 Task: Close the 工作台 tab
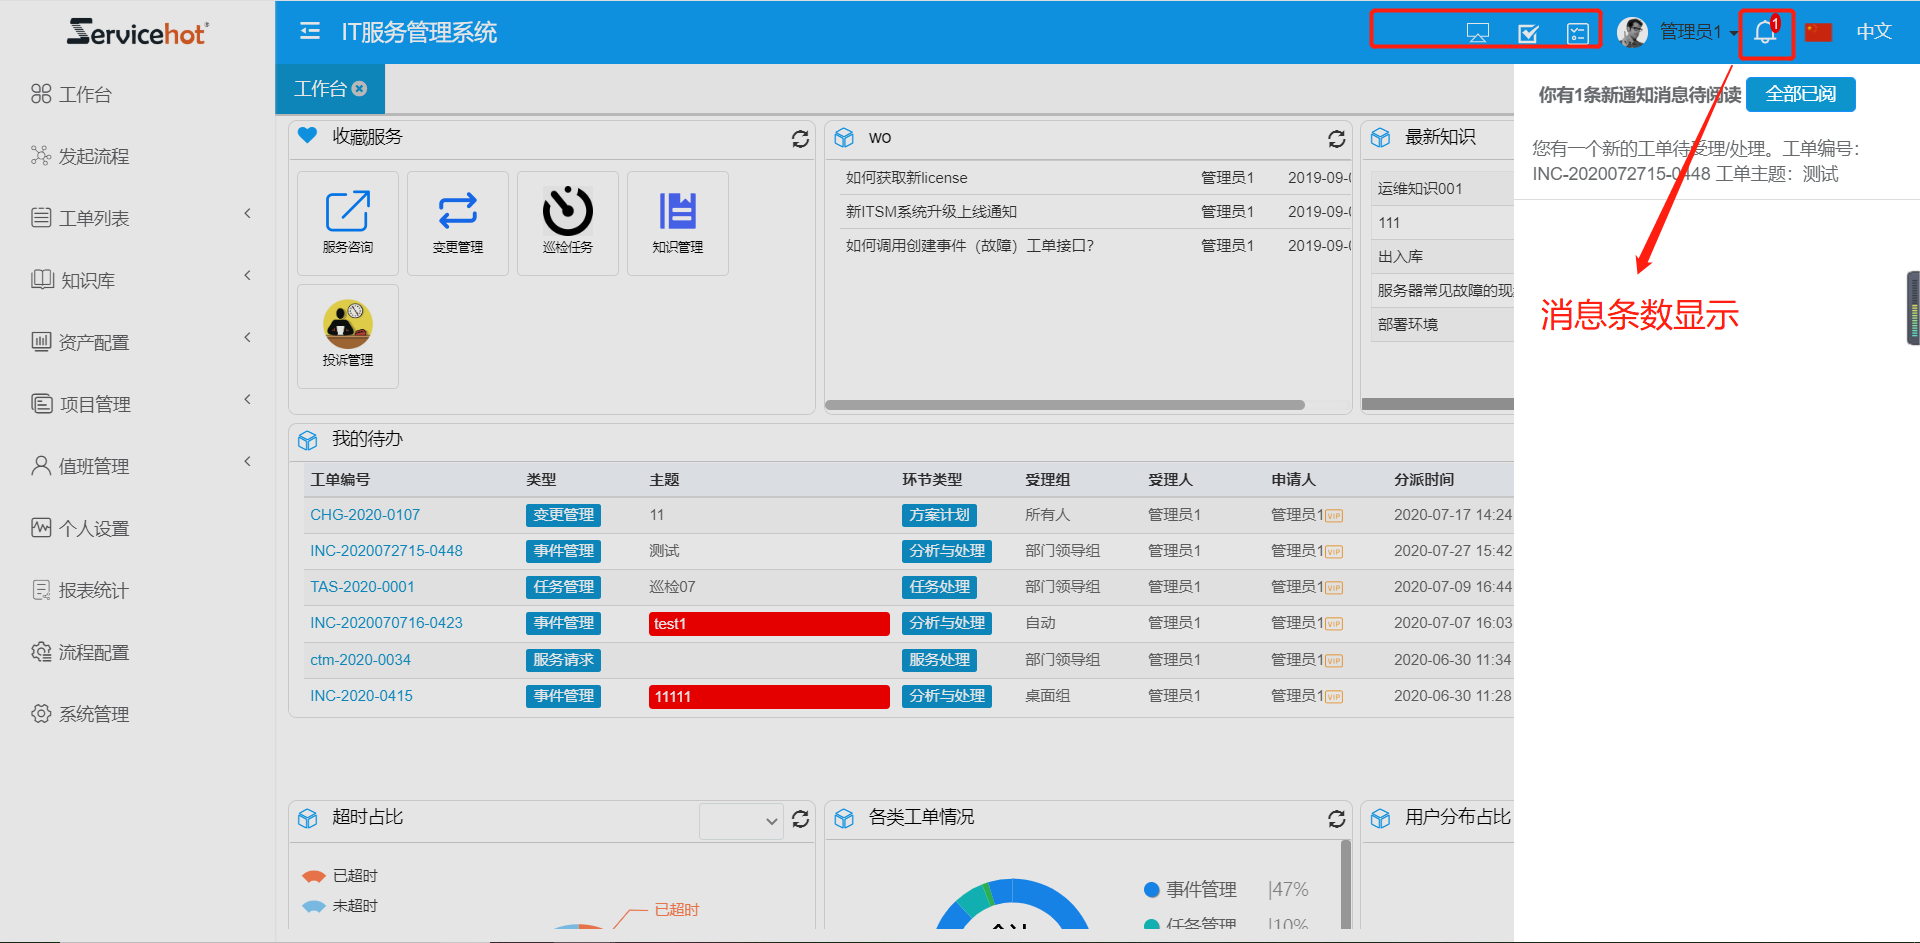(360, 89)
